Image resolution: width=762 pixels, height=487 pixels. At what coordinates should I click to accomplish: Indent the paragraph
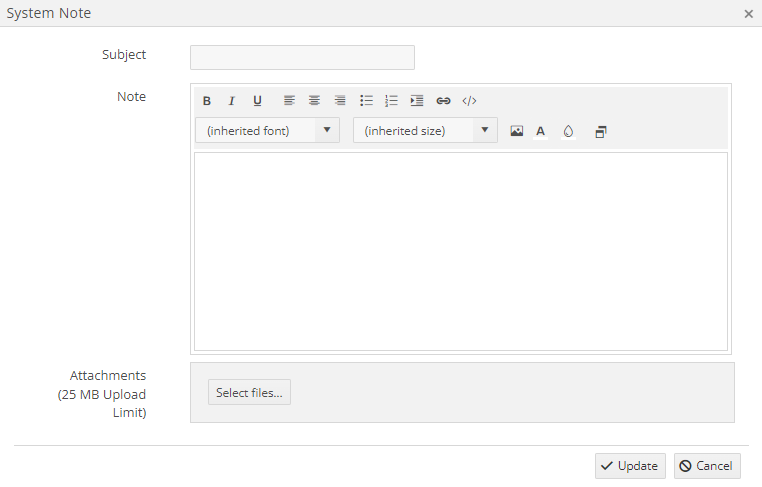tap(416, 101)
